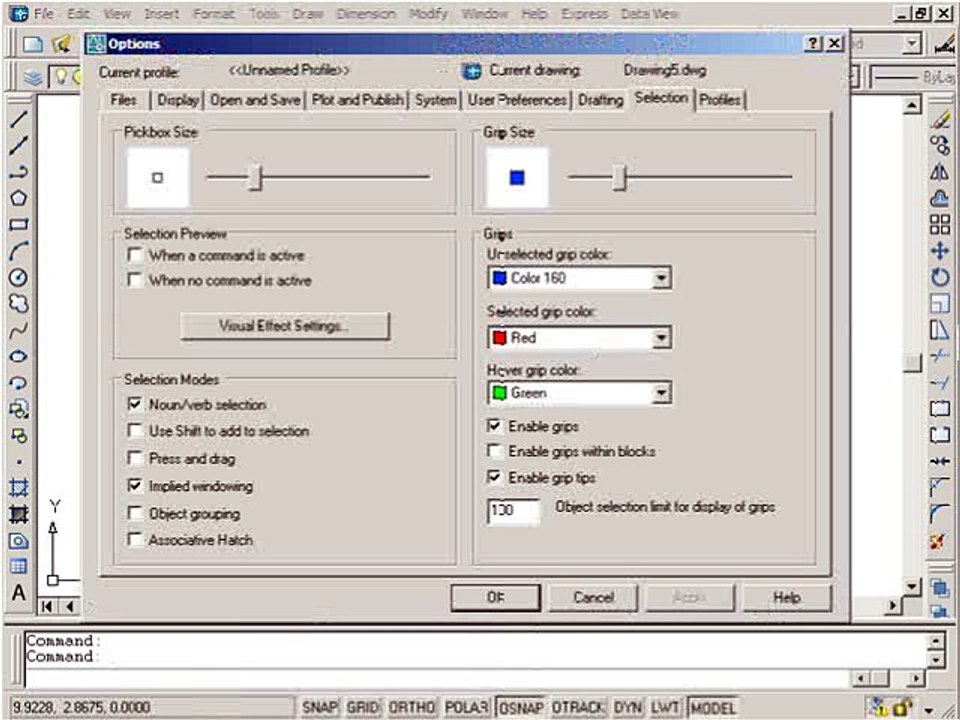The image size is (960, 720).
Task: Click the Cancel button
Action: pyautogui.click(x=593, y=598)
